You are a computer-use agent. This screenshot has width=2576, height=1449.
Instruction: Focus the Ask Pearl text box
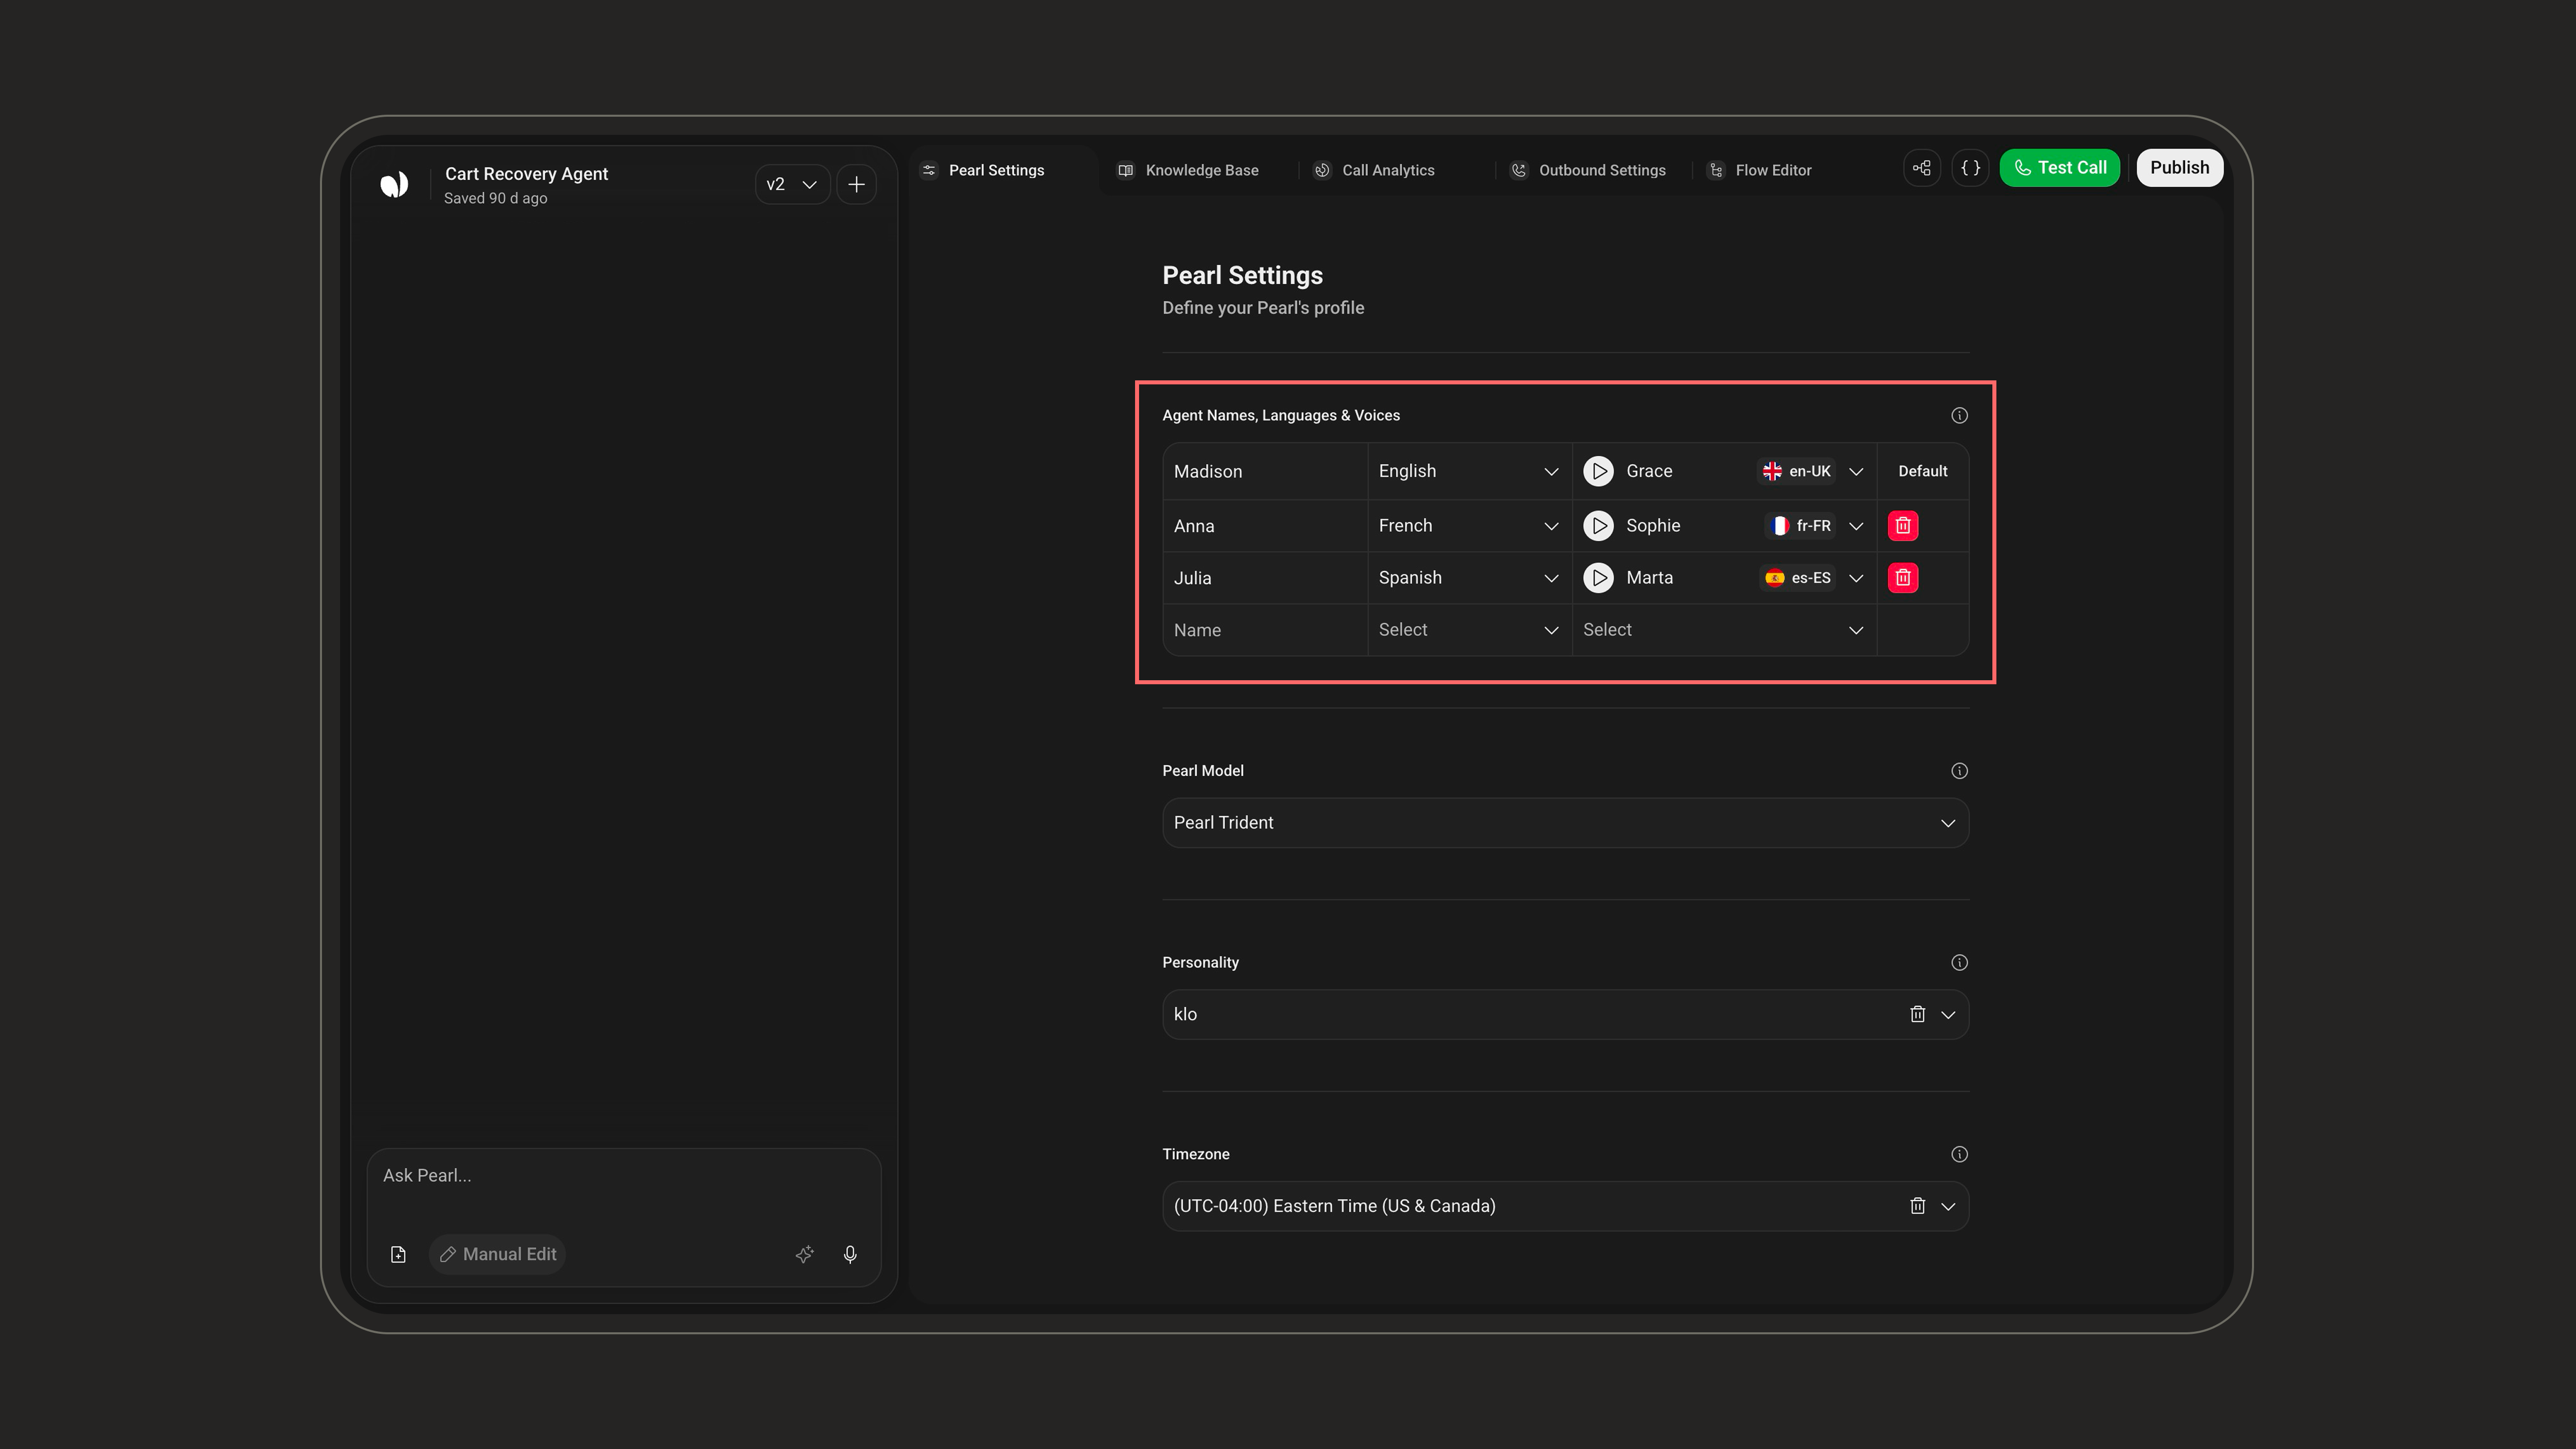(x=624, y=1176)
